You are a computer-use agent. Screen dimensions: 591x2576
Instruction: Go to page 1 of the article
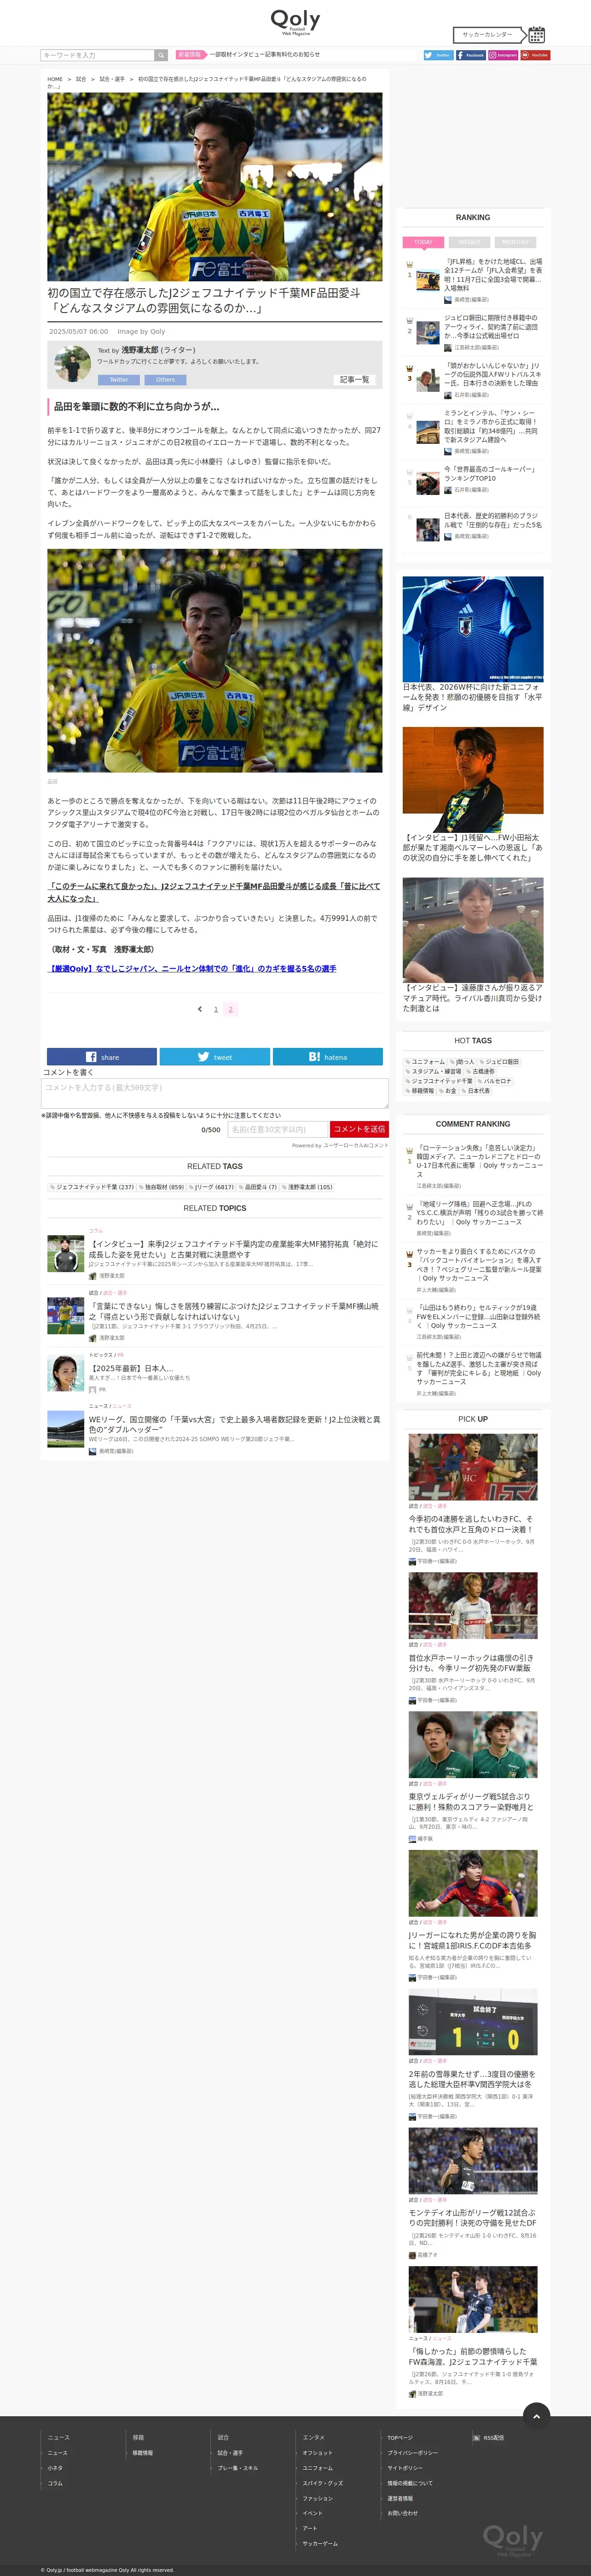click(x=216, y=1009)
